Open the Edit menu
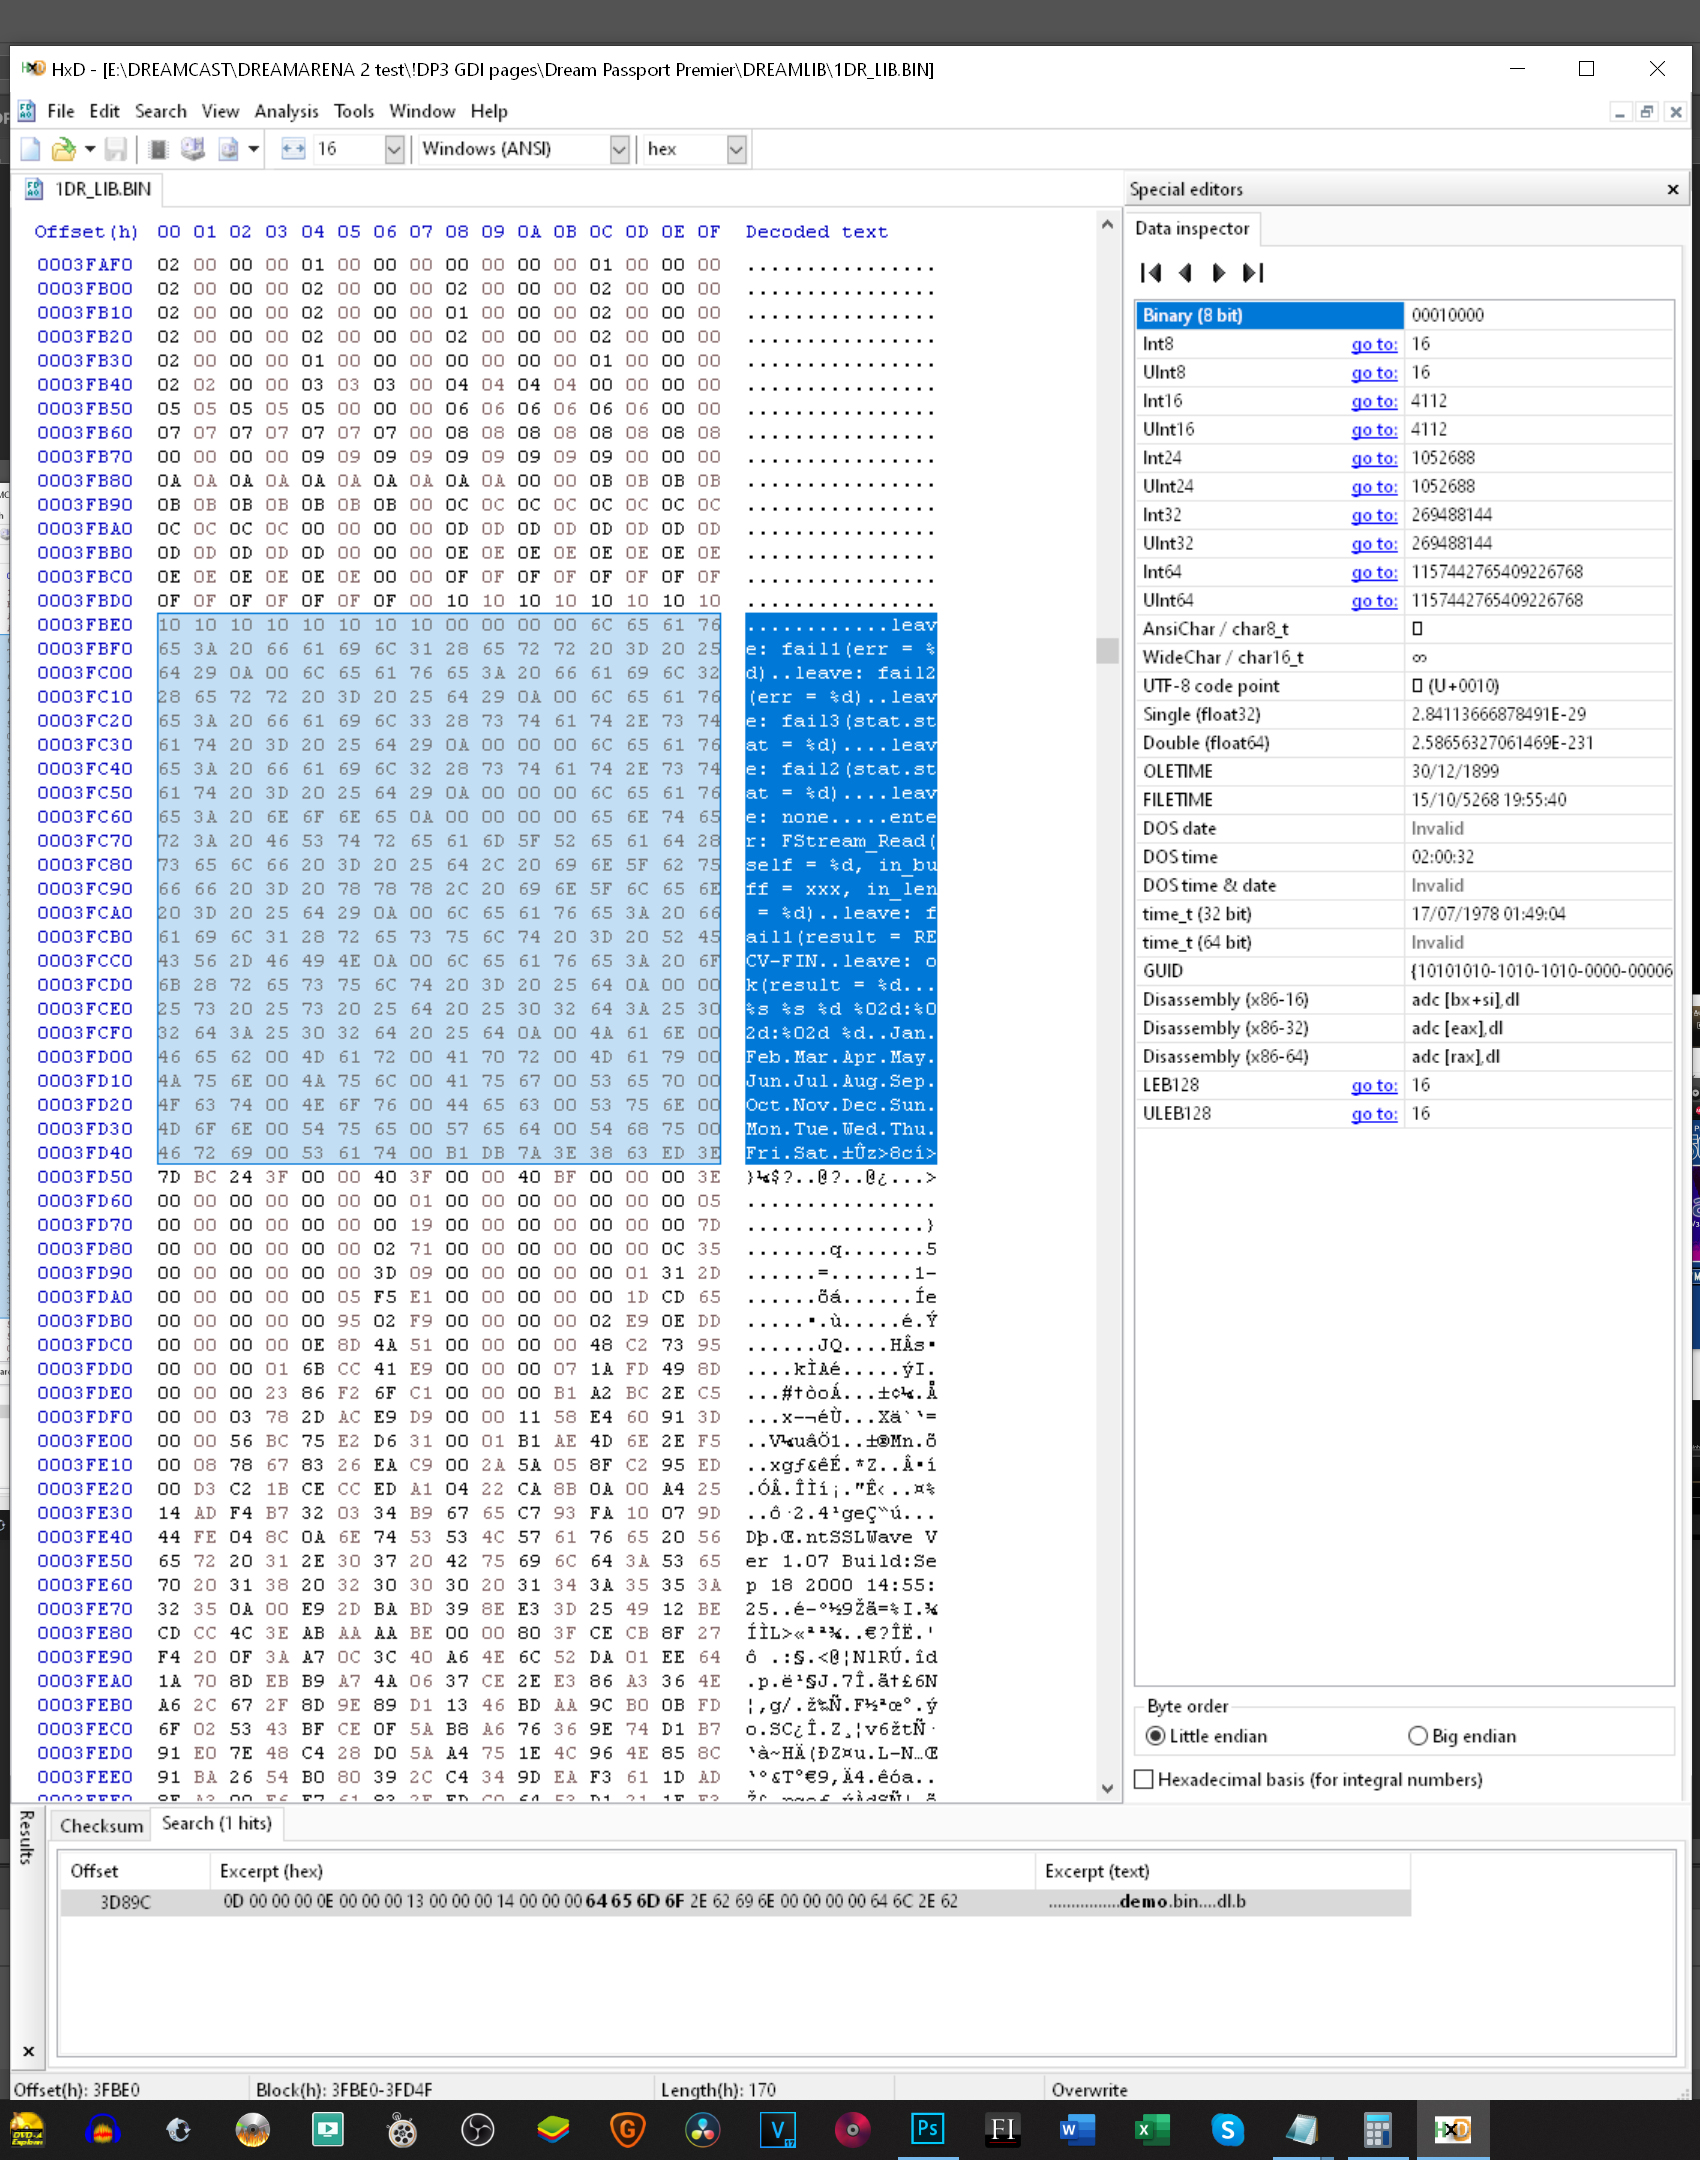 tap(104, 111)
